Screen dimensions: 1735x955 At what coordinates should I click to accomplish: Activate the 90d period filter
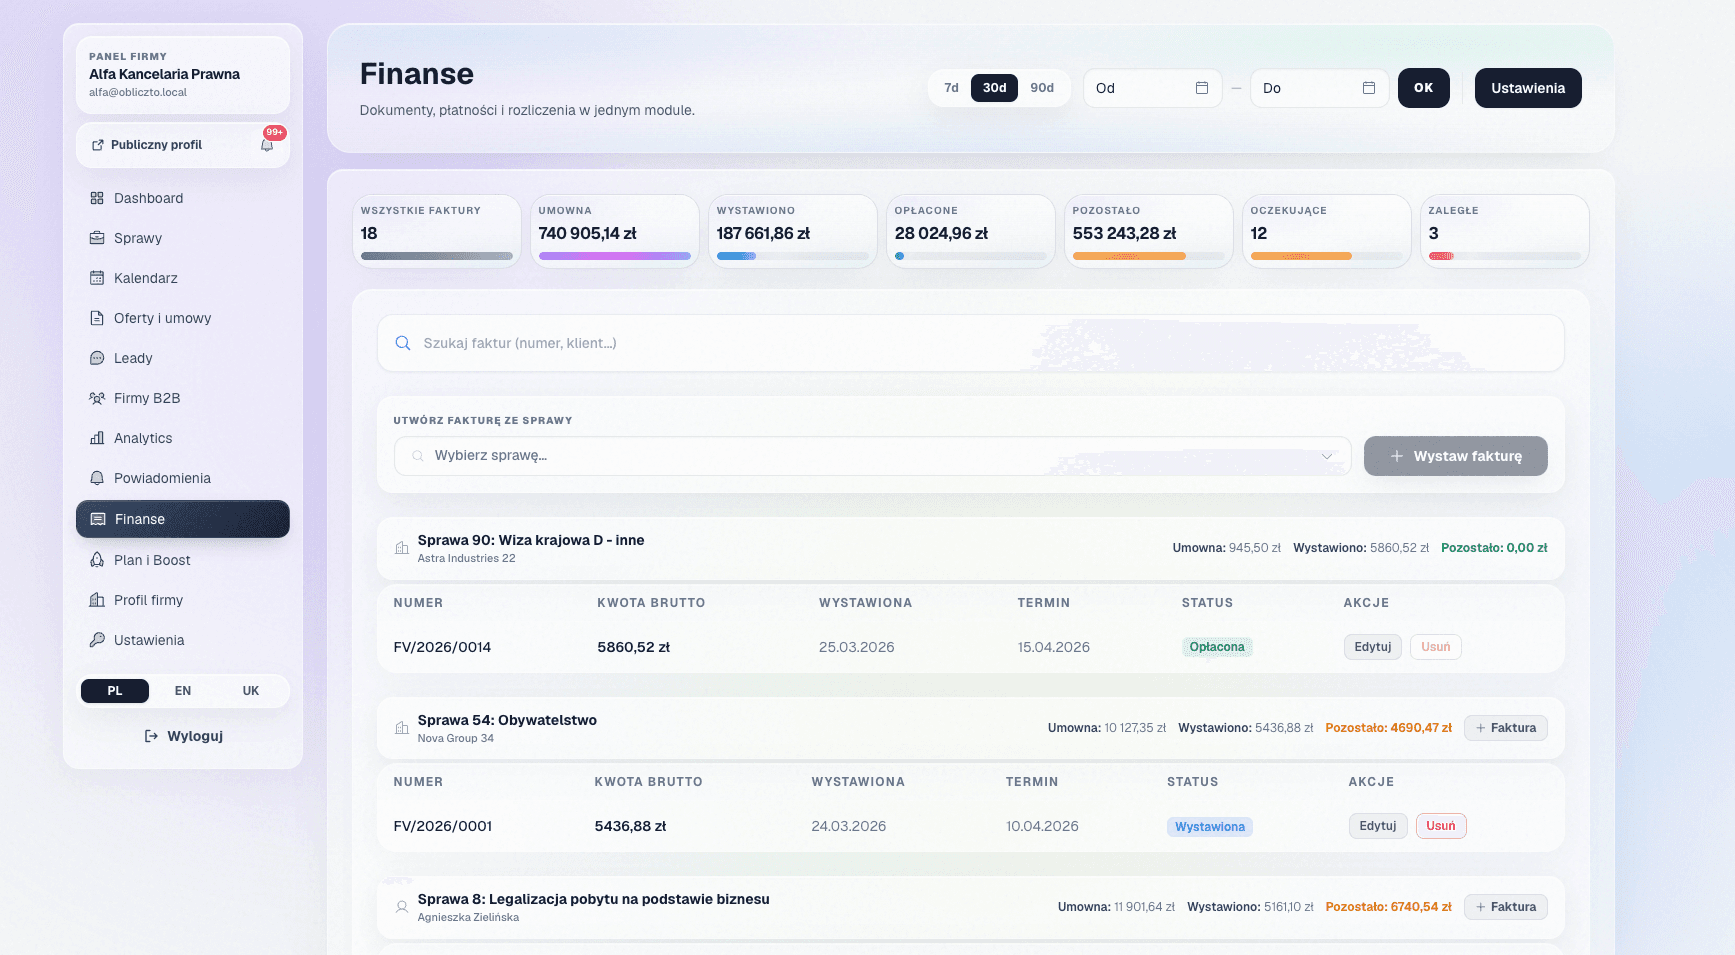tap(1041, 88)
